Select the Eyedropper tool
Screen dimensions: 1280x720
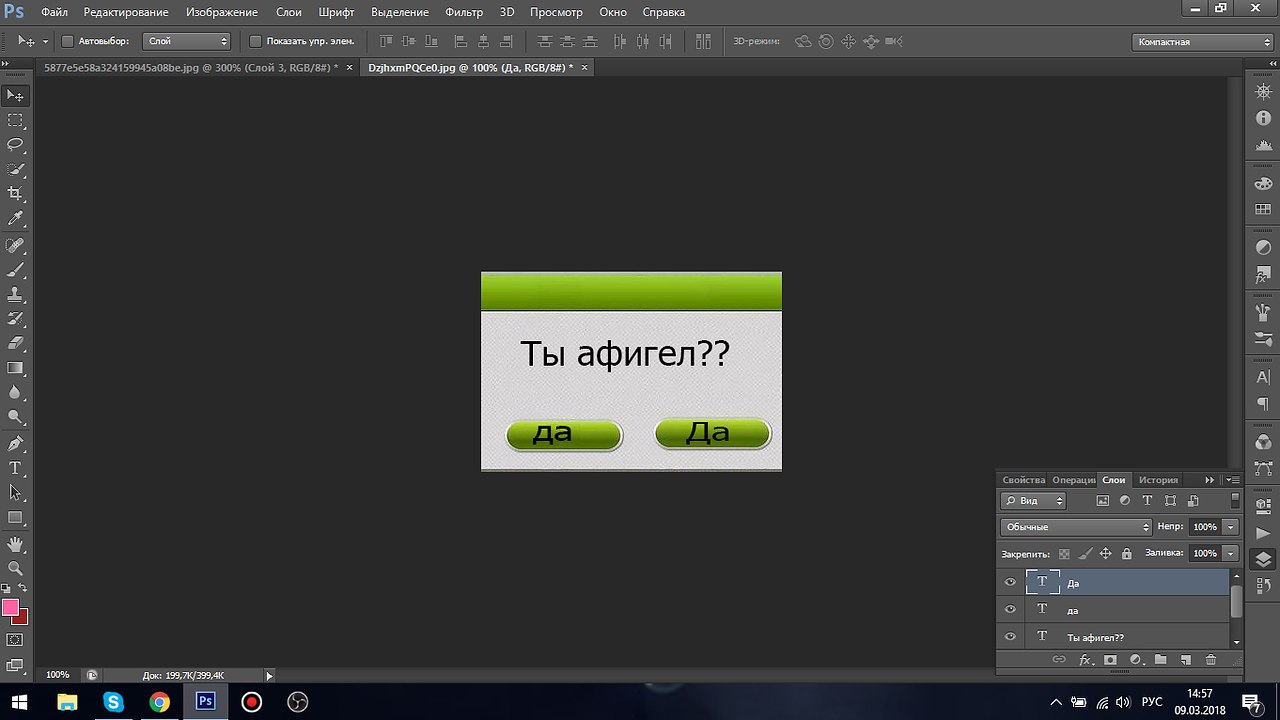(15, 219)
